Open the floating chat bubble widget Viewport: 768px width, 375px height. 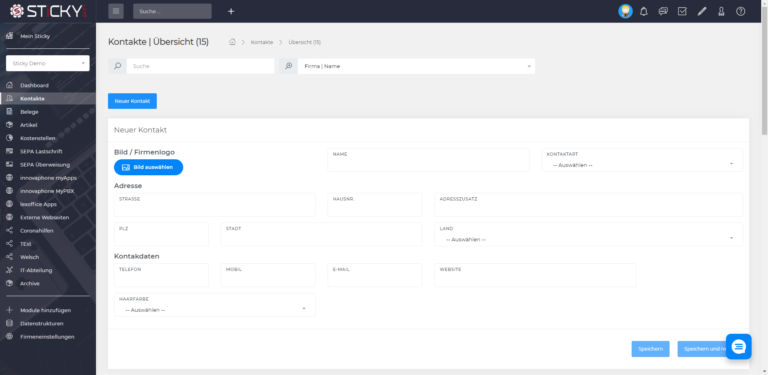pos(739,347)
